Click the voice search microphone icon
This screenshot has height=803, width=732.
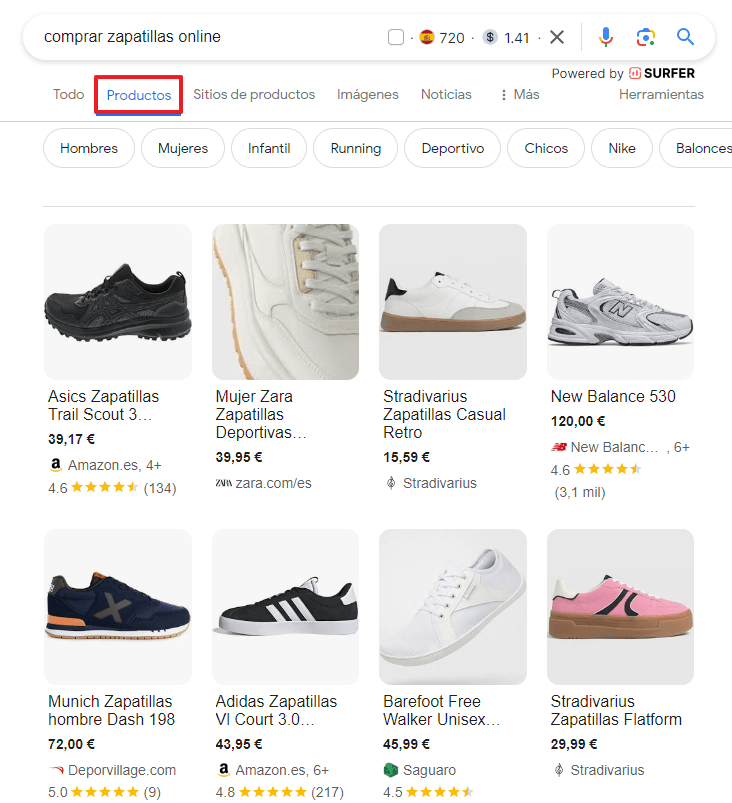pos(605,37)
